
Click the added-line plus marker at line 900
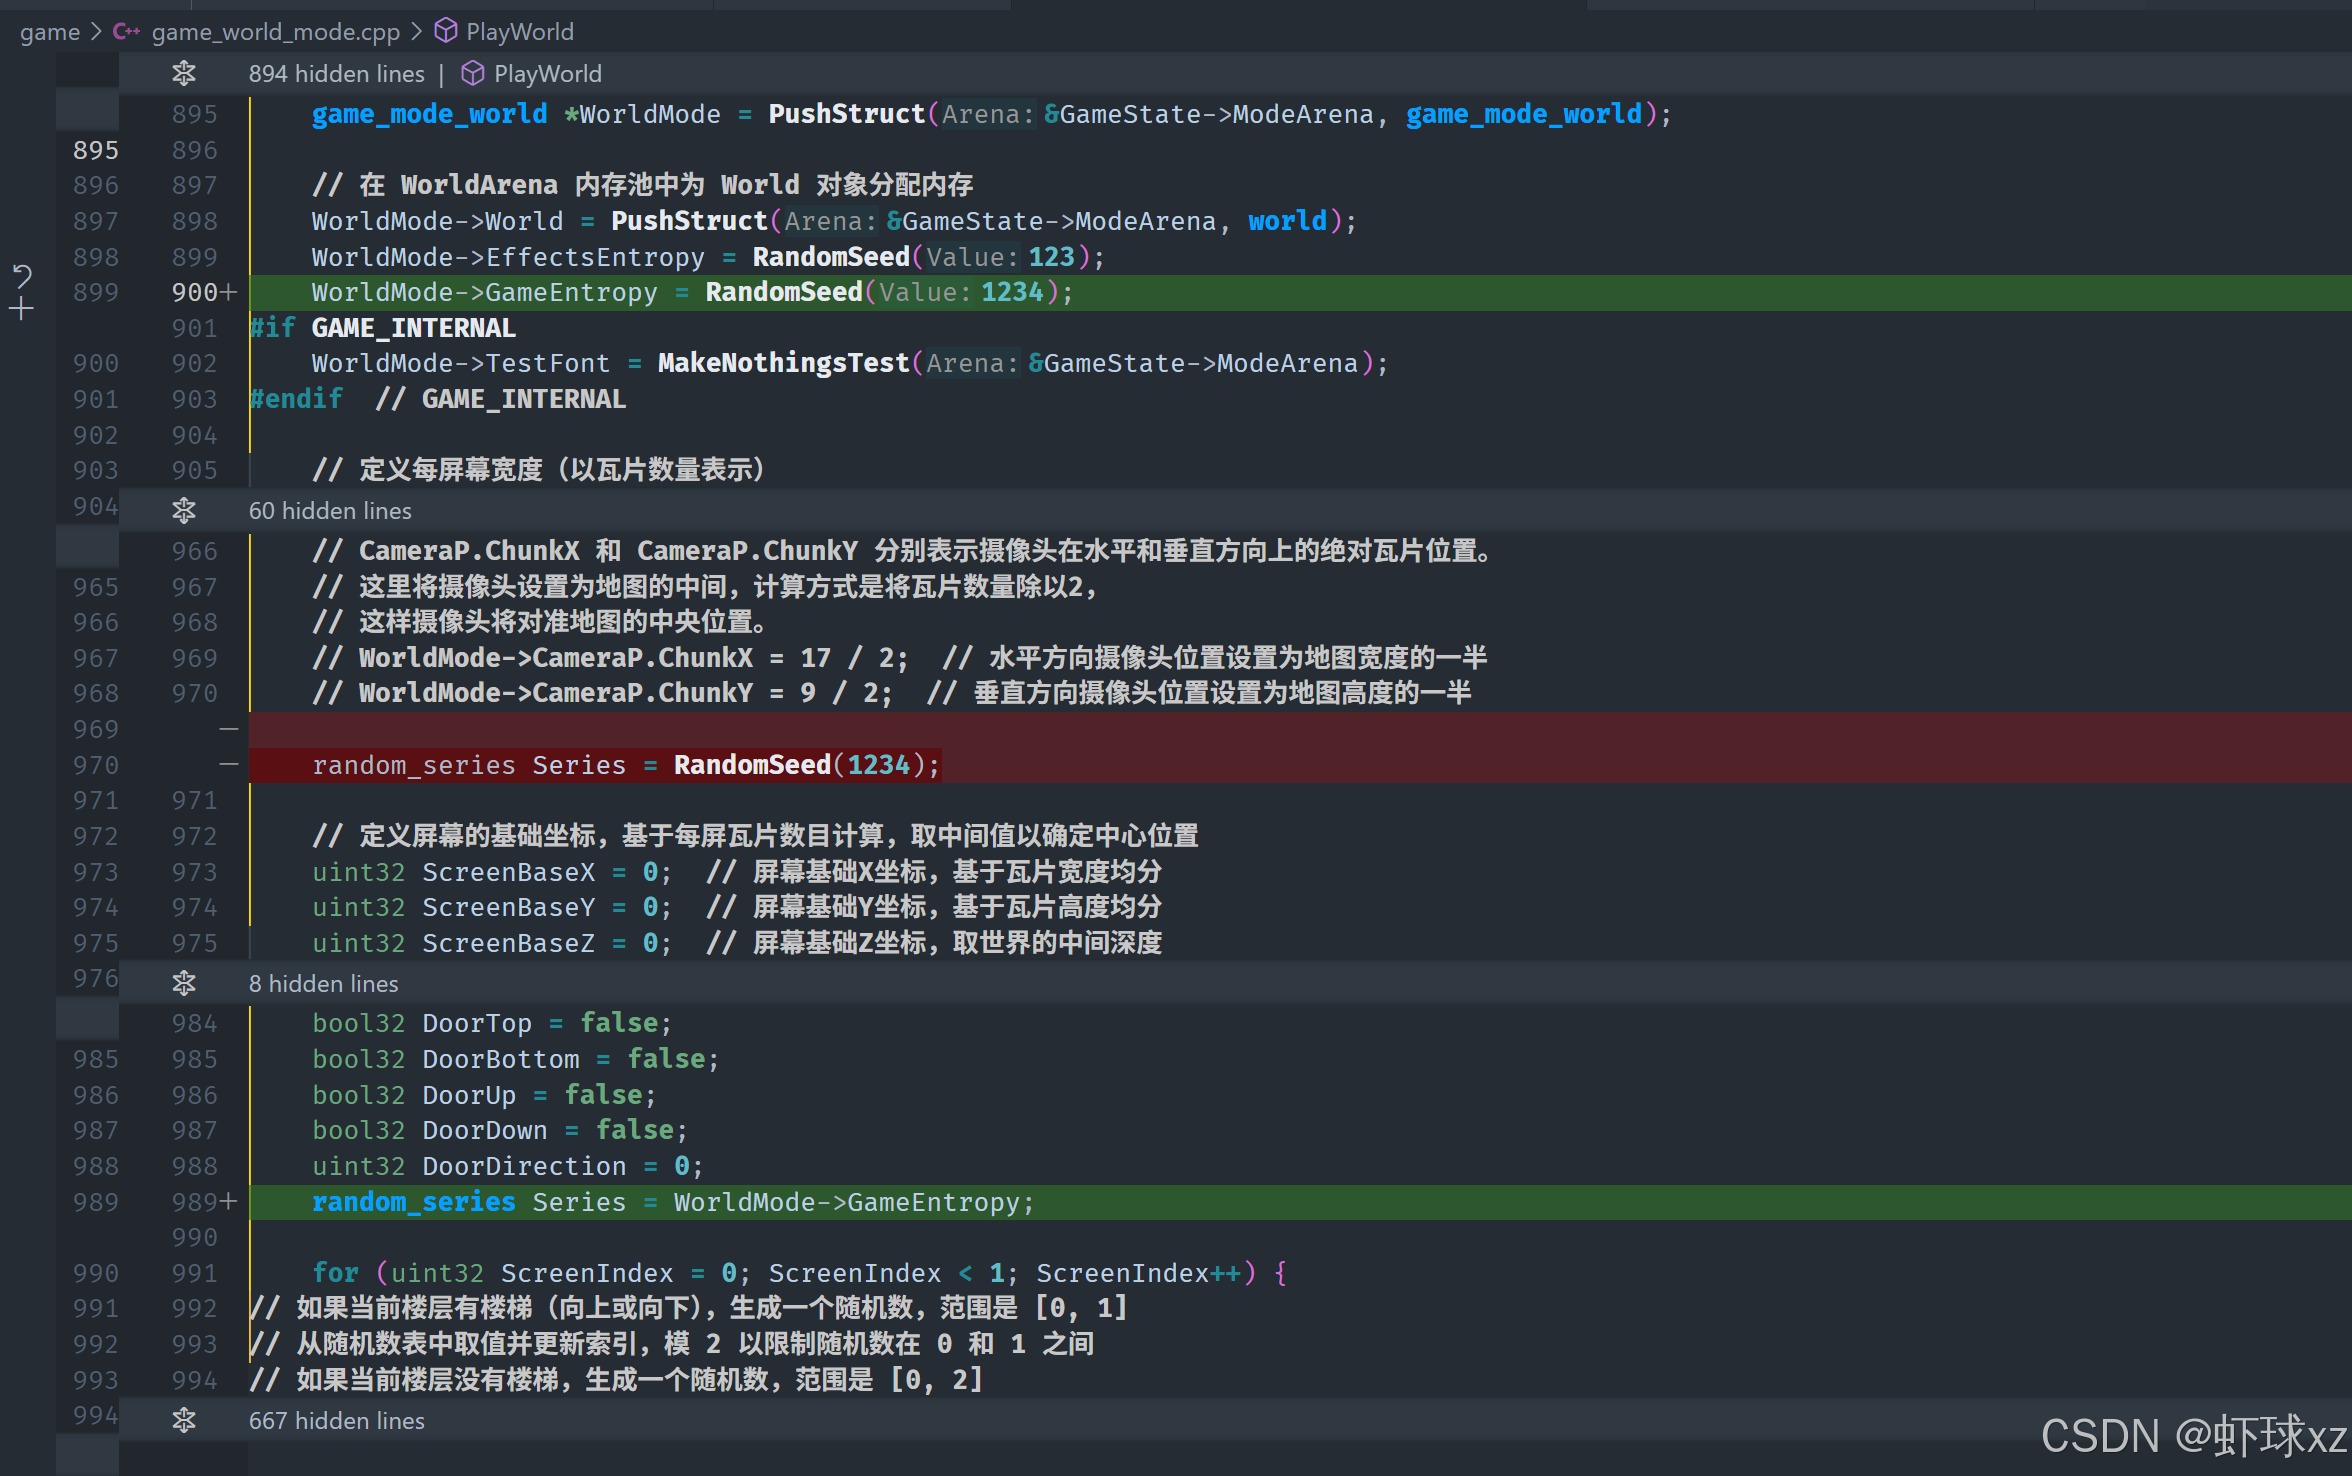point(229,292)
